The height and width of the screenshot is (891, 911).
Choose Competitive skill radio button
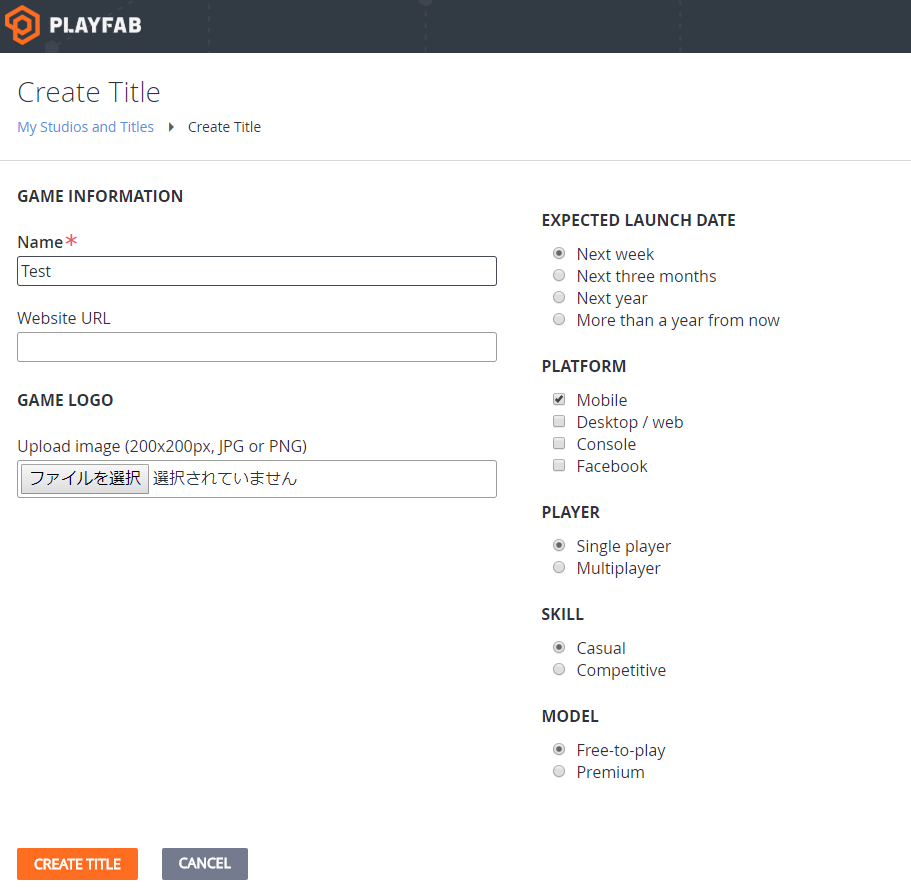pos(559,670)
